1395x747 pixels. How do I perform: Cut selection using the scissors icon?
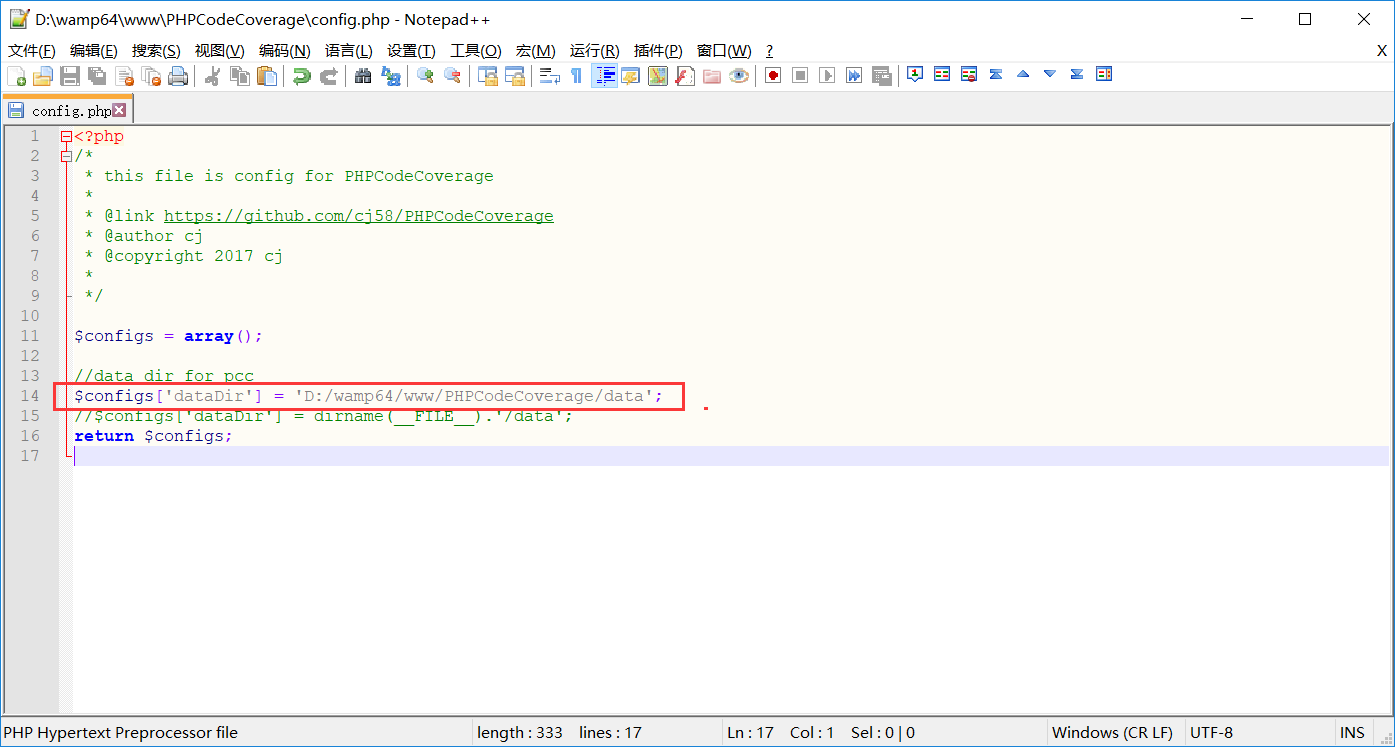(x=212, y=75)
